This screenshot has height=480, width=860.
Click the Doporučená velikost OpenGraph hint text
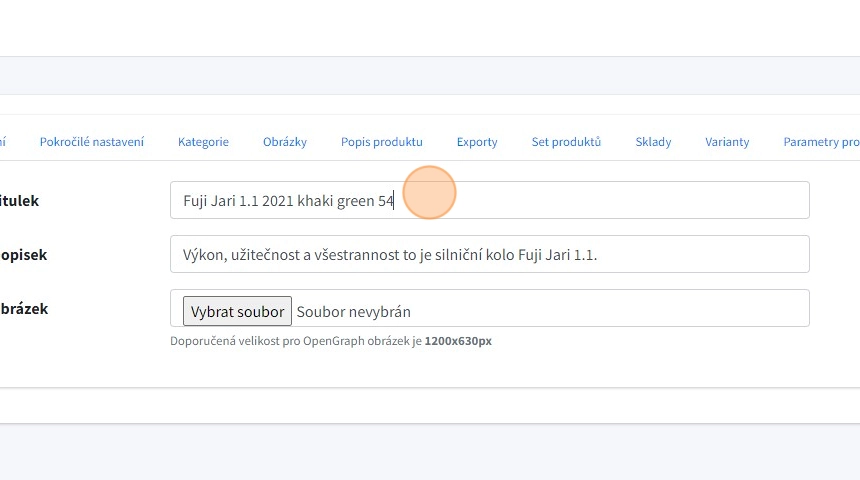(330, 341)
